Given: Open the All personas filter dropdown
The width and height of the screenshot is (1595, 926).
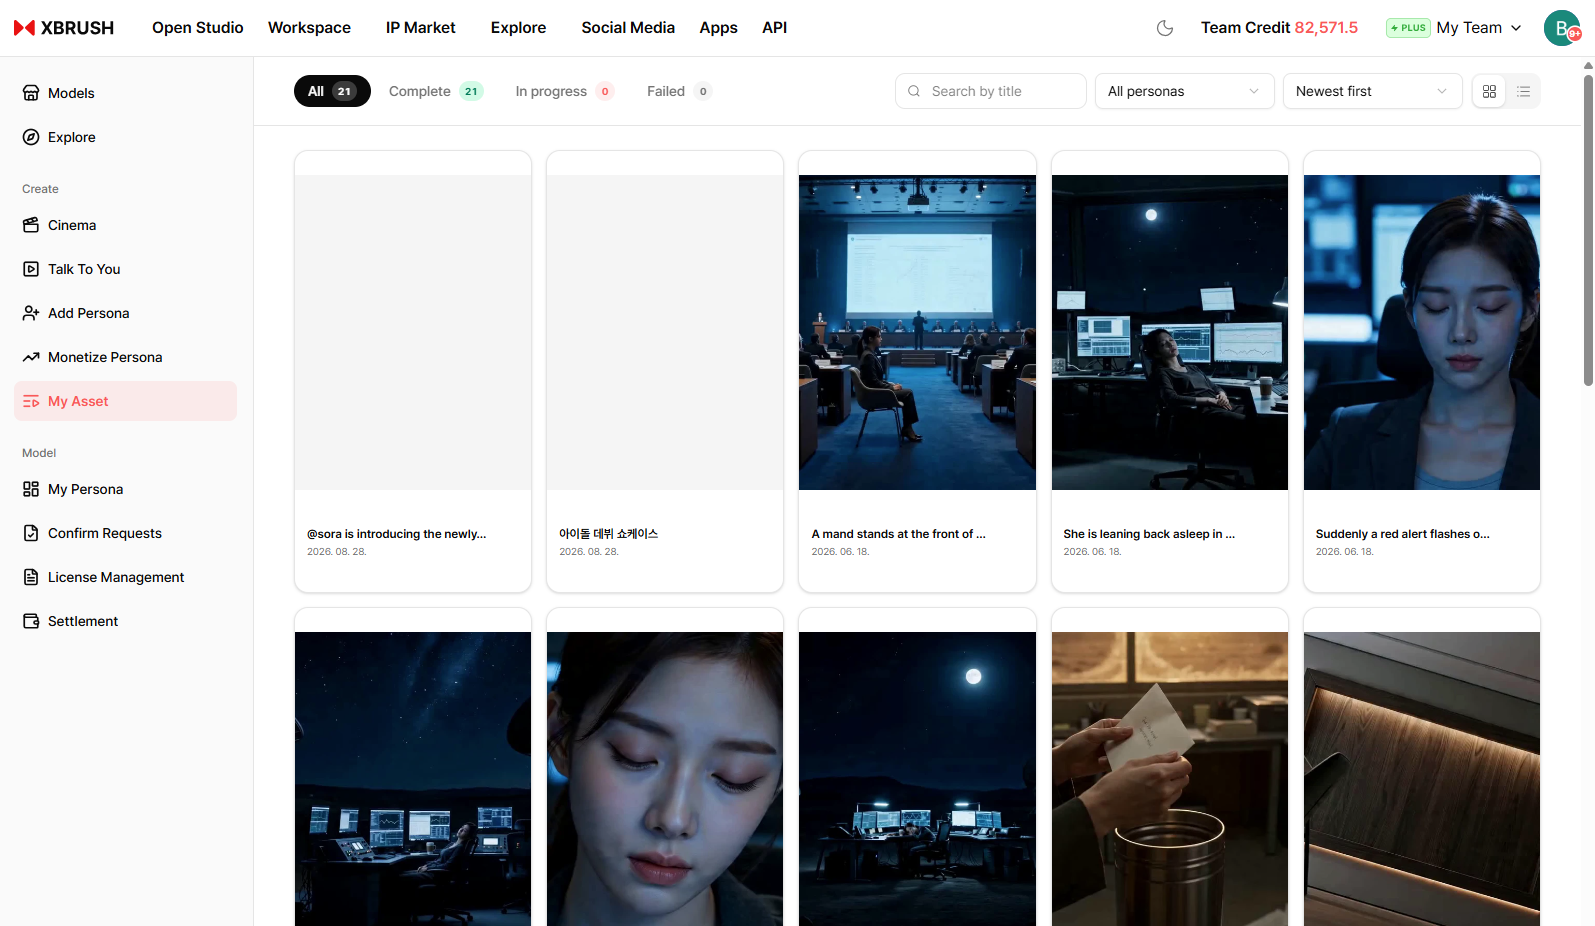Looking at the screenshot, I should (x=1185, y=91).
